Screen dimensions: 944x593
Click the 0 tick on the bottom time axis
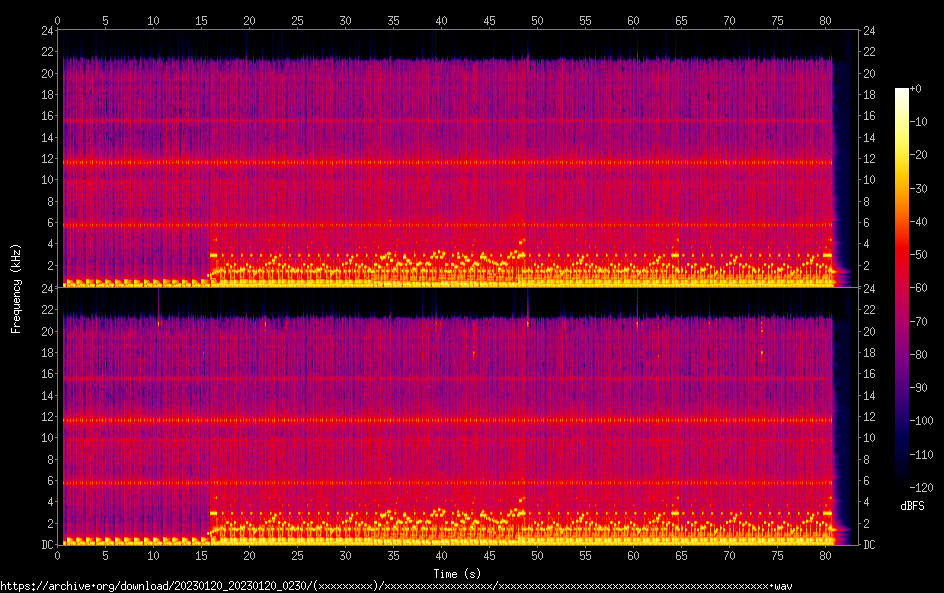pos(58,554)
